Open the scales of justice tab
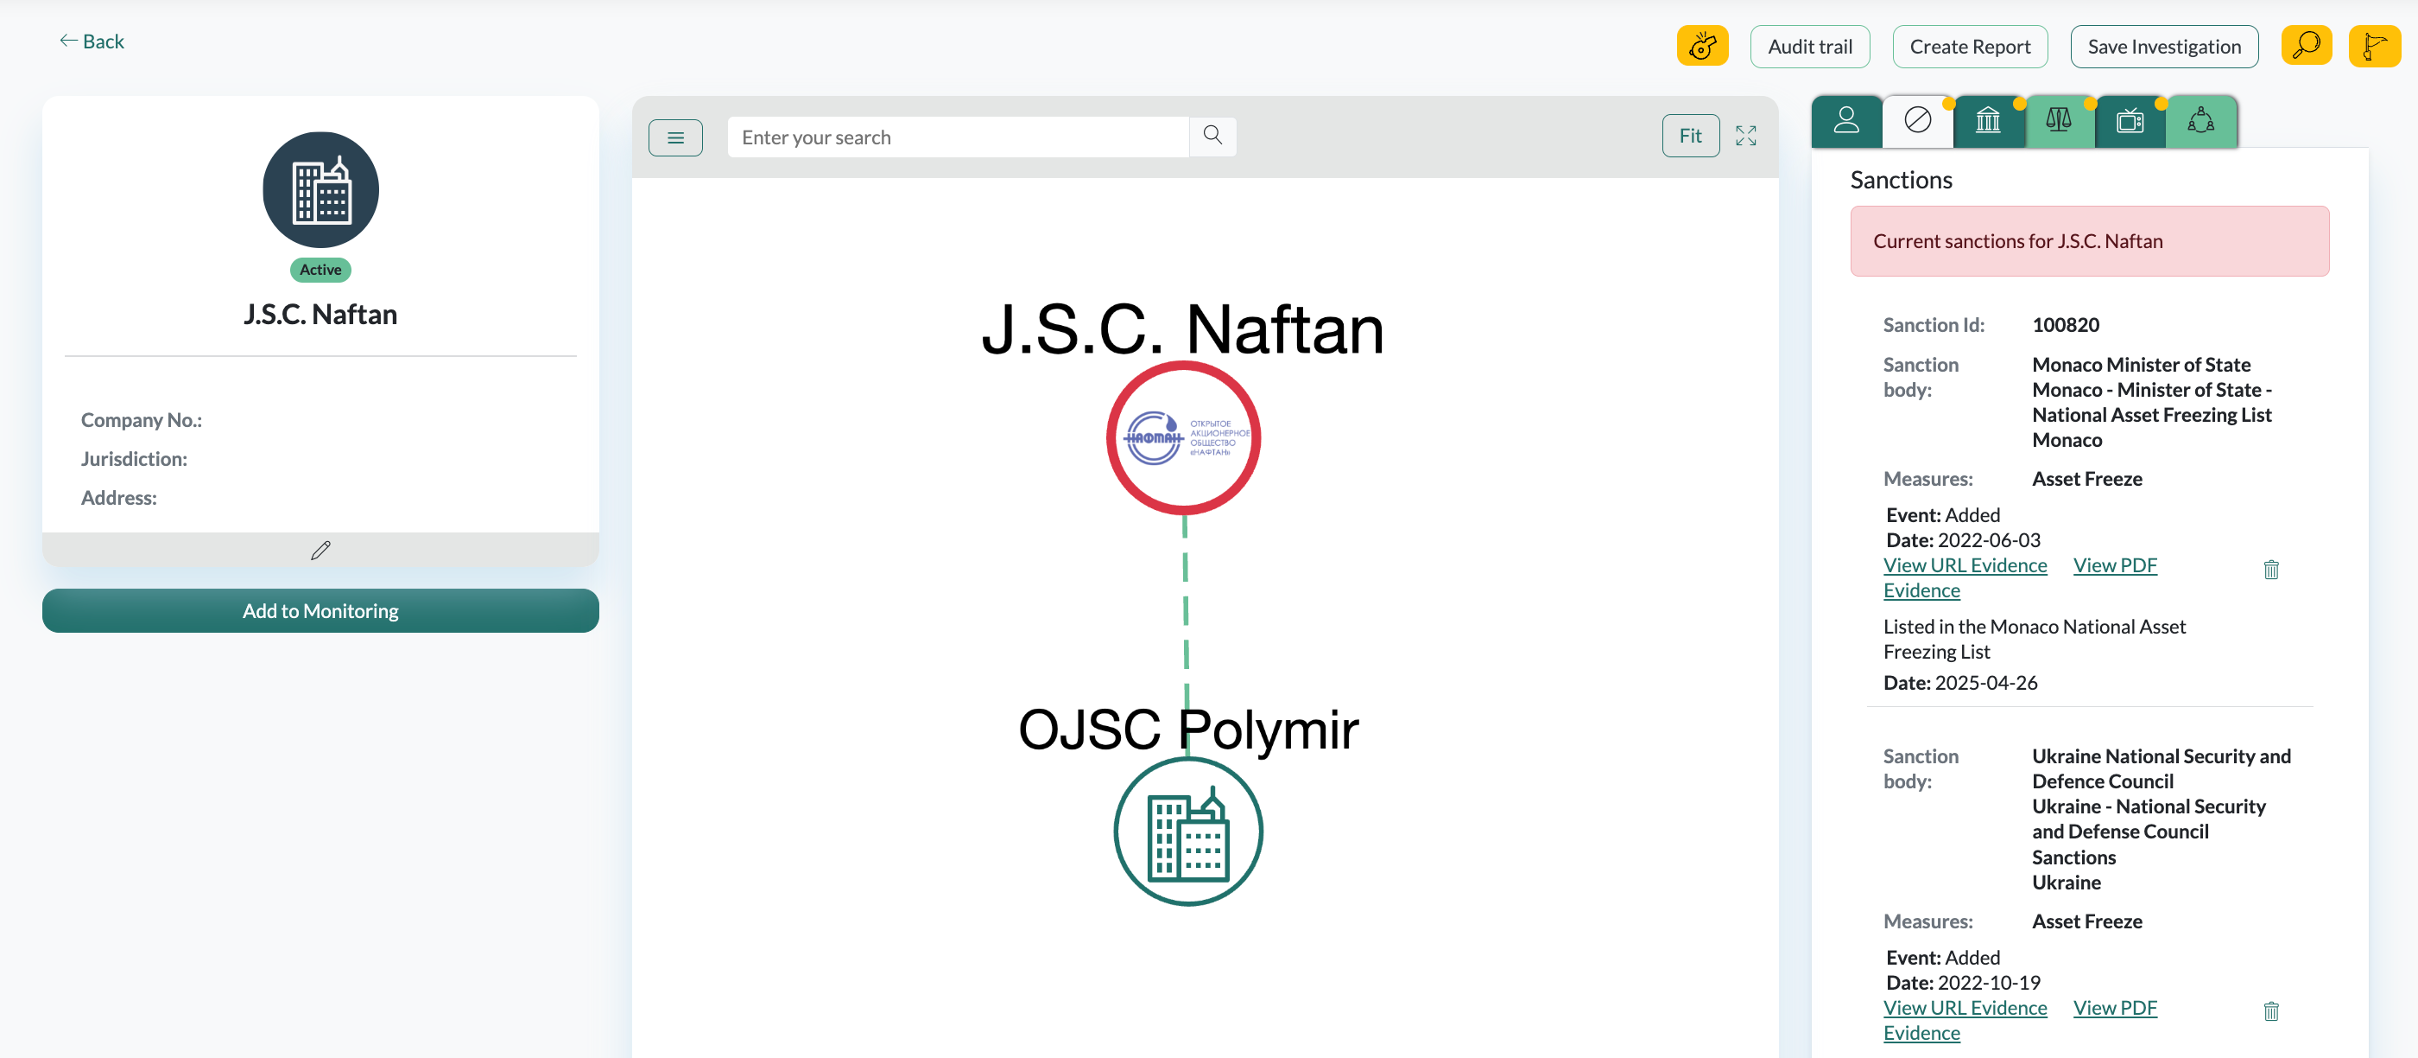The image size is (2418, 1058). pyautogui.click(x=2059, y=121)
